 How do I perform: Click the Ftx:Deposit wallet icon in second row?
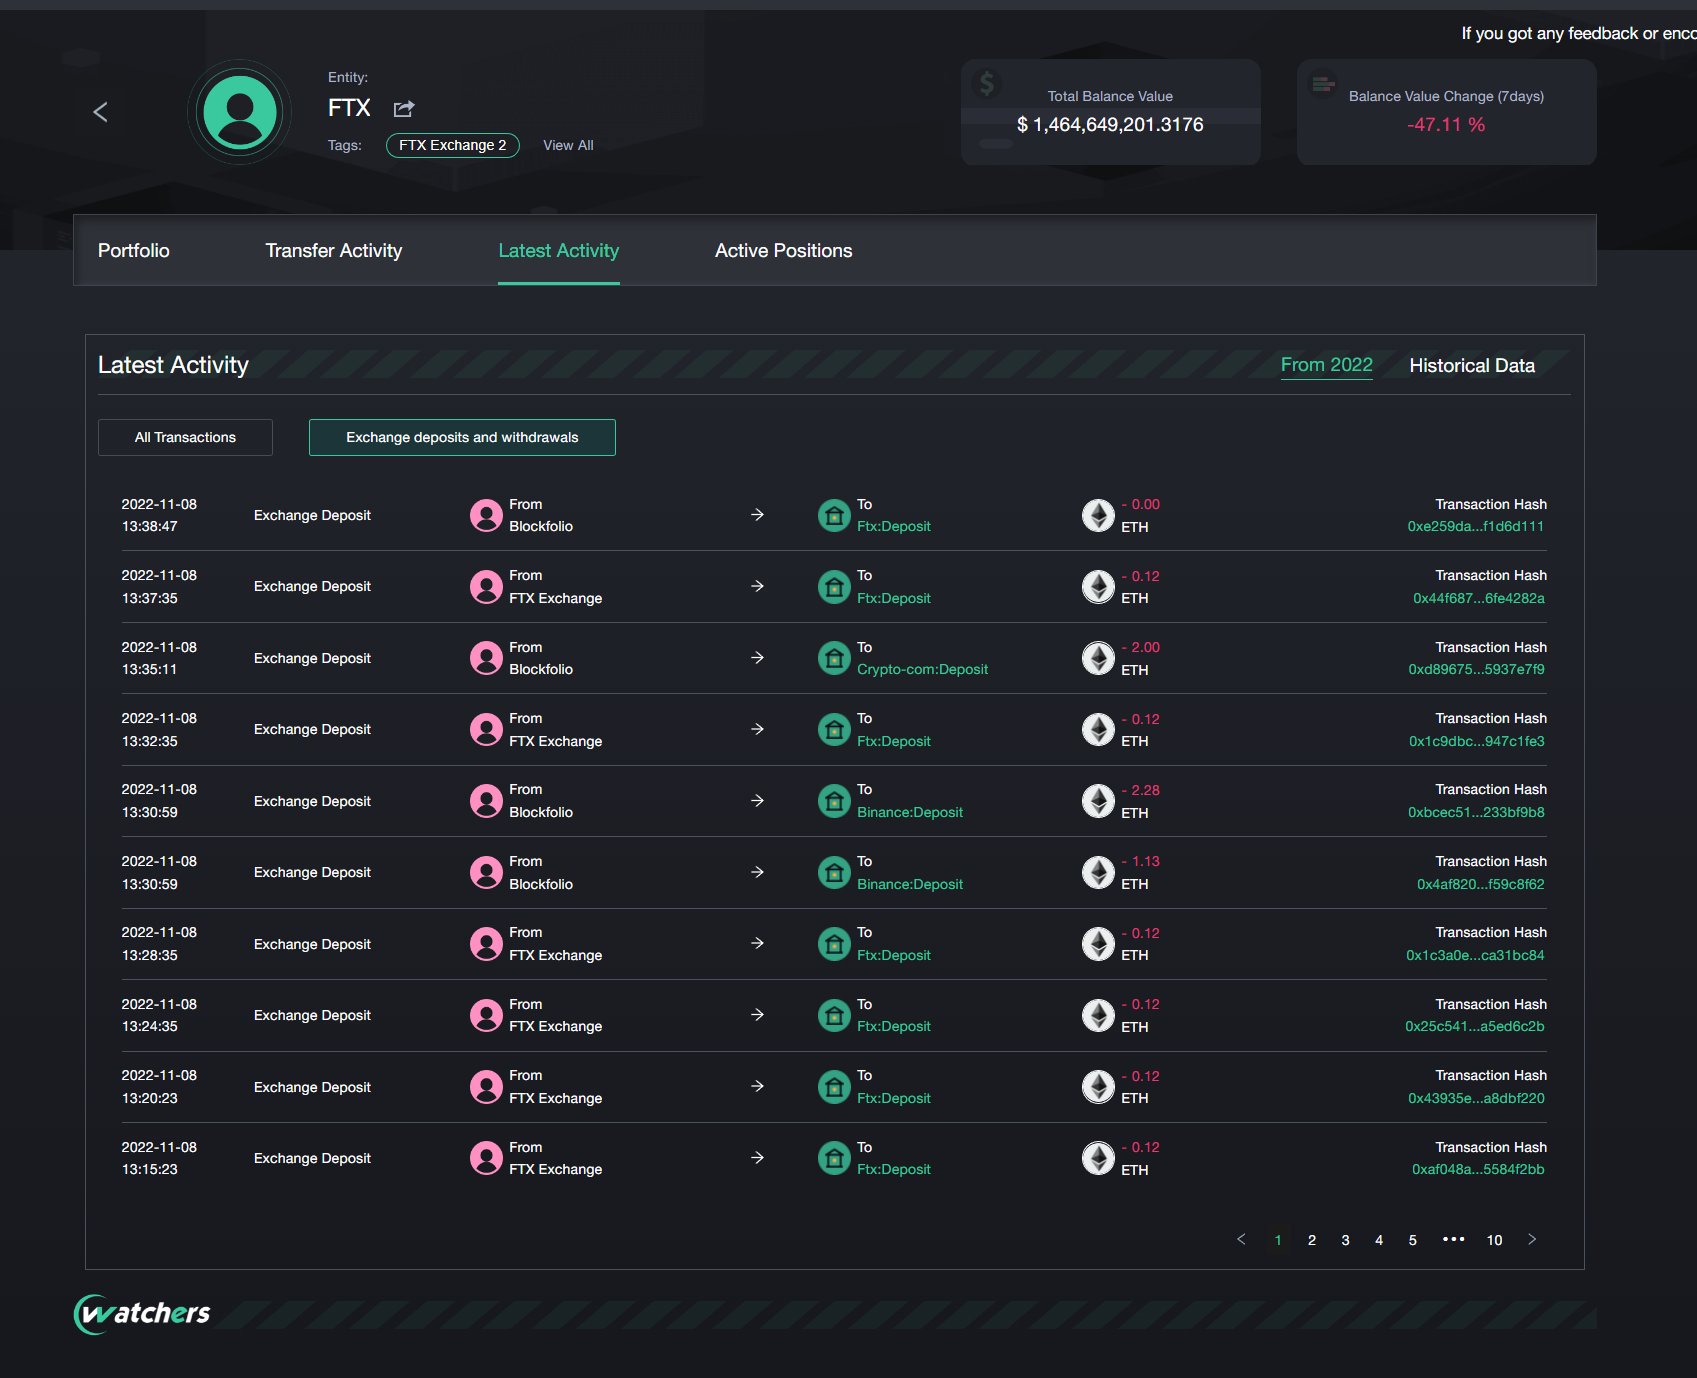point(834,587)
